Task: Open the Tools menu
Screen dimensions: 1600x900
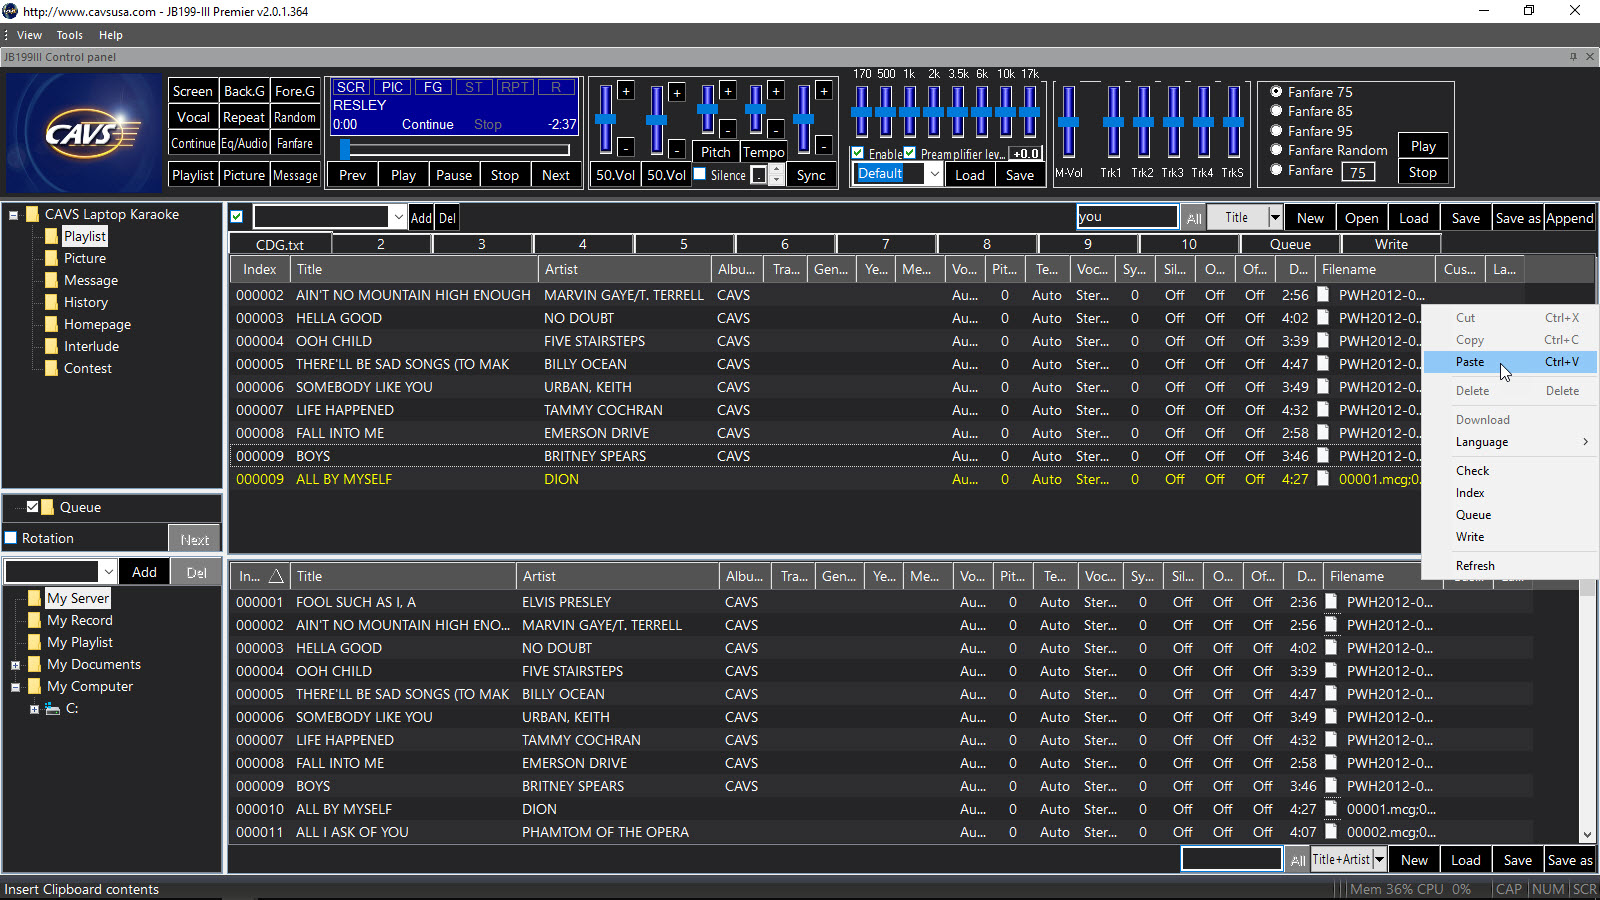Action: tap(70, 35)
